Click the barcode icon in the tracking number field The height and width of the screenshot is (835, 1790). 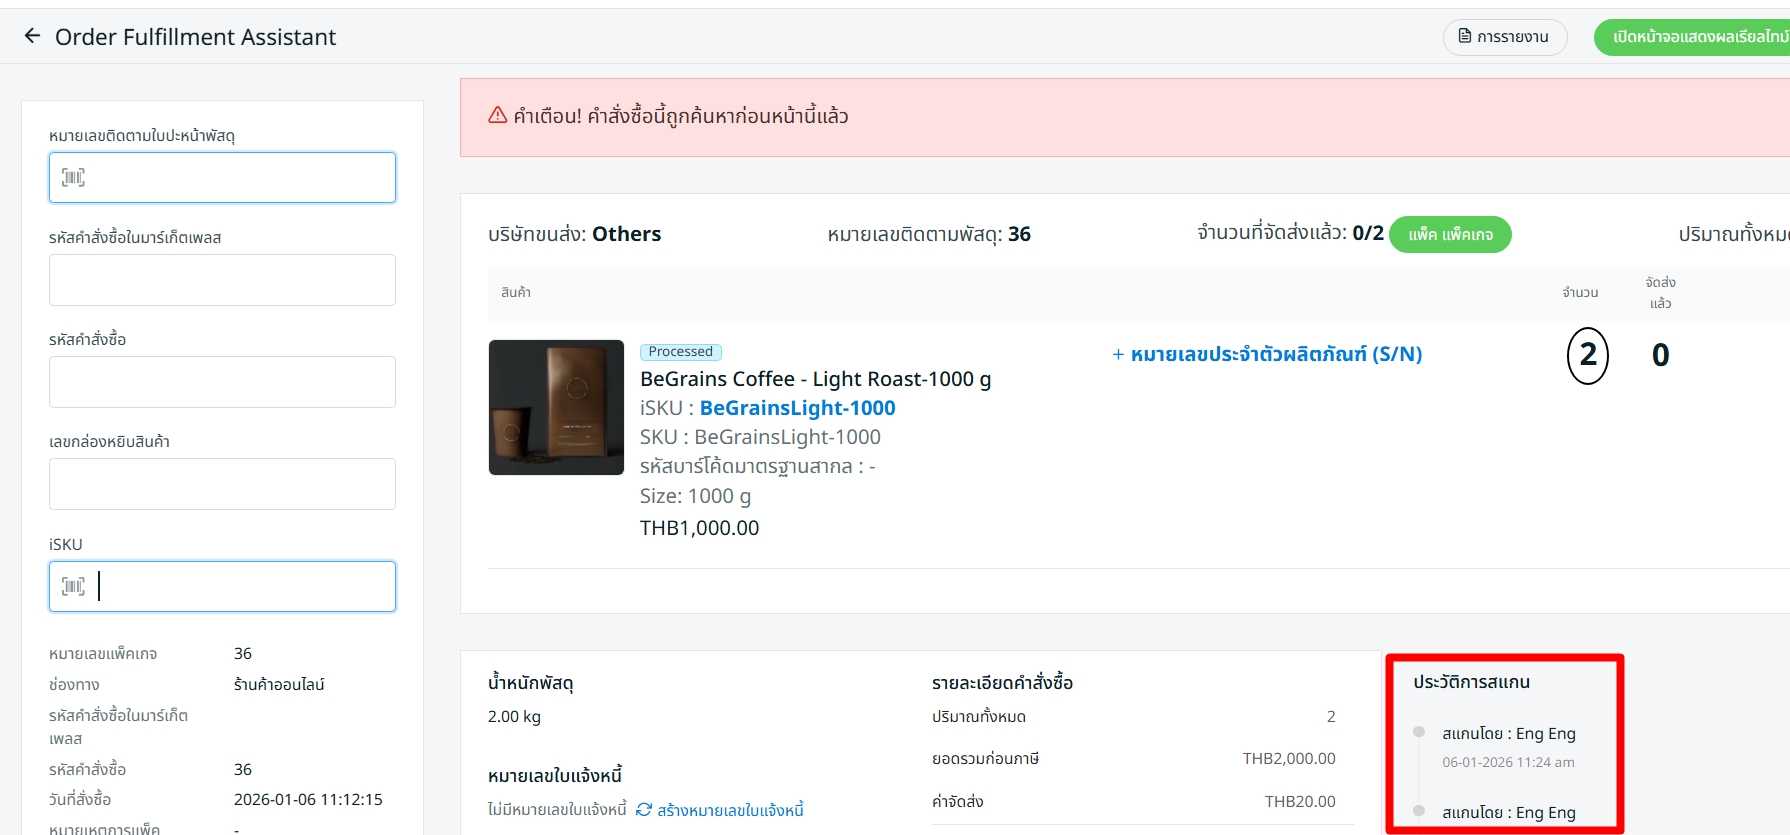73,177
